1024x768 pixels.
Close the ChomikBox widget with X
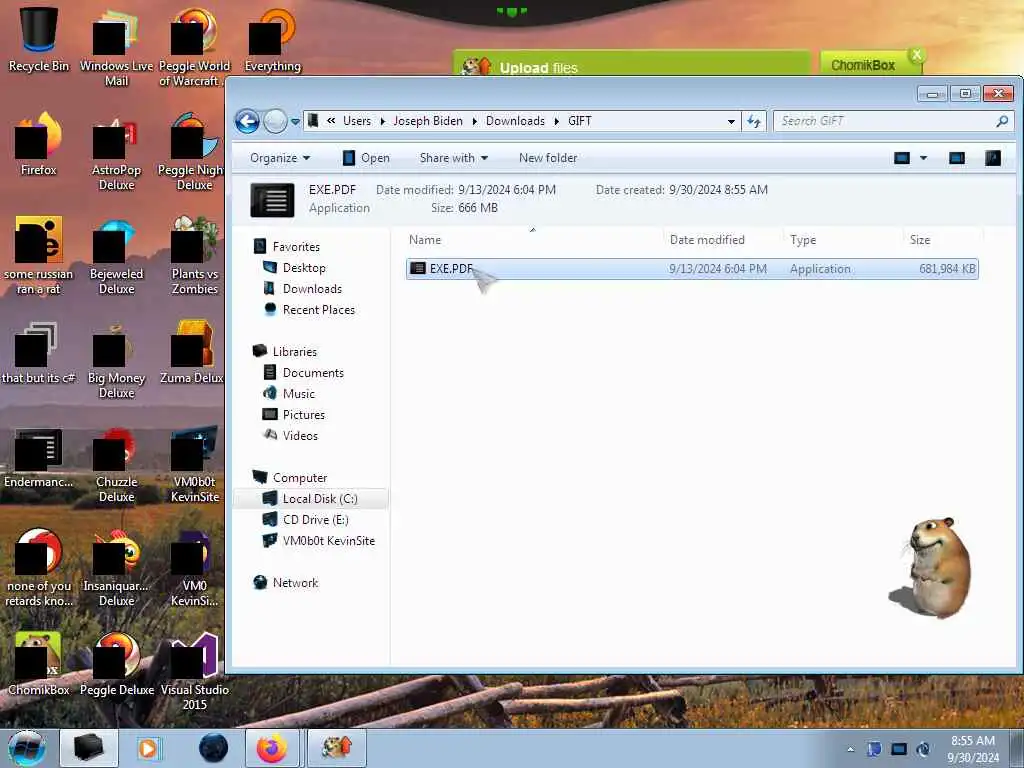(x=917, y=55)
